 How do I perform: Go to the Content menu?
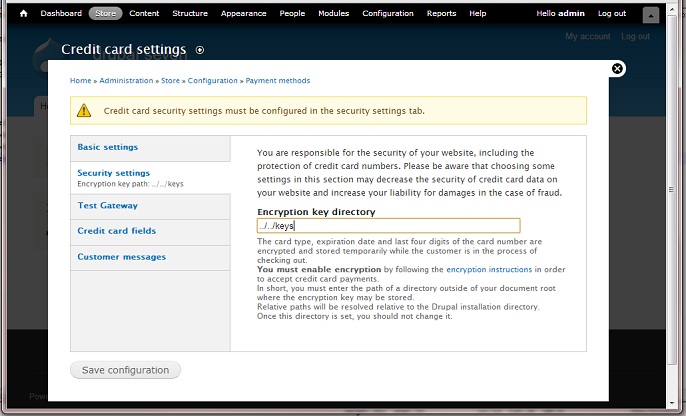tap(144, 14)
